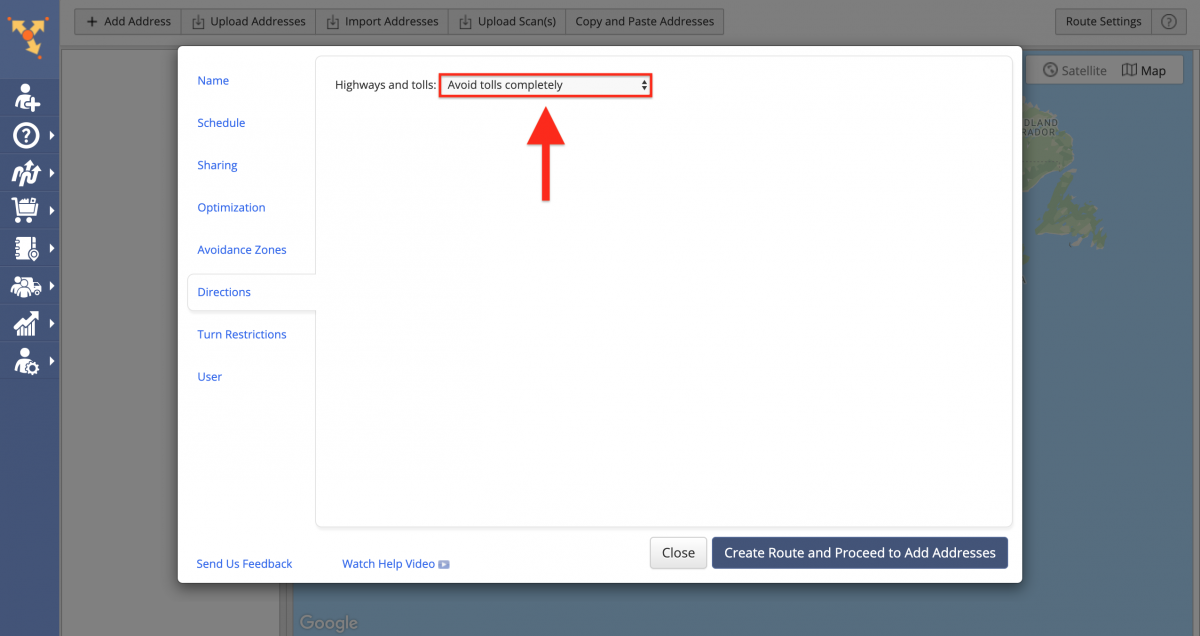Open the Send Us Feedback link
Viewport: 1200px width, 636px height.
click(244, 564)
